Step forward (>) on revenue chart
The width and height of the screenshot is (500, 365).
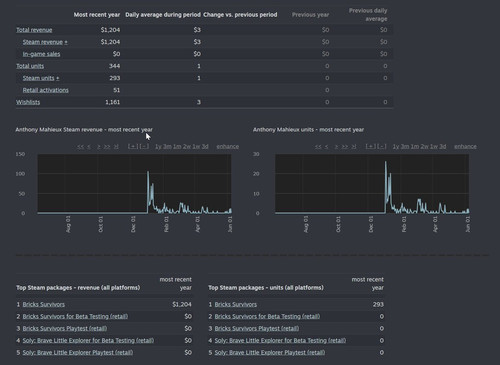click(x=98, y=147)
